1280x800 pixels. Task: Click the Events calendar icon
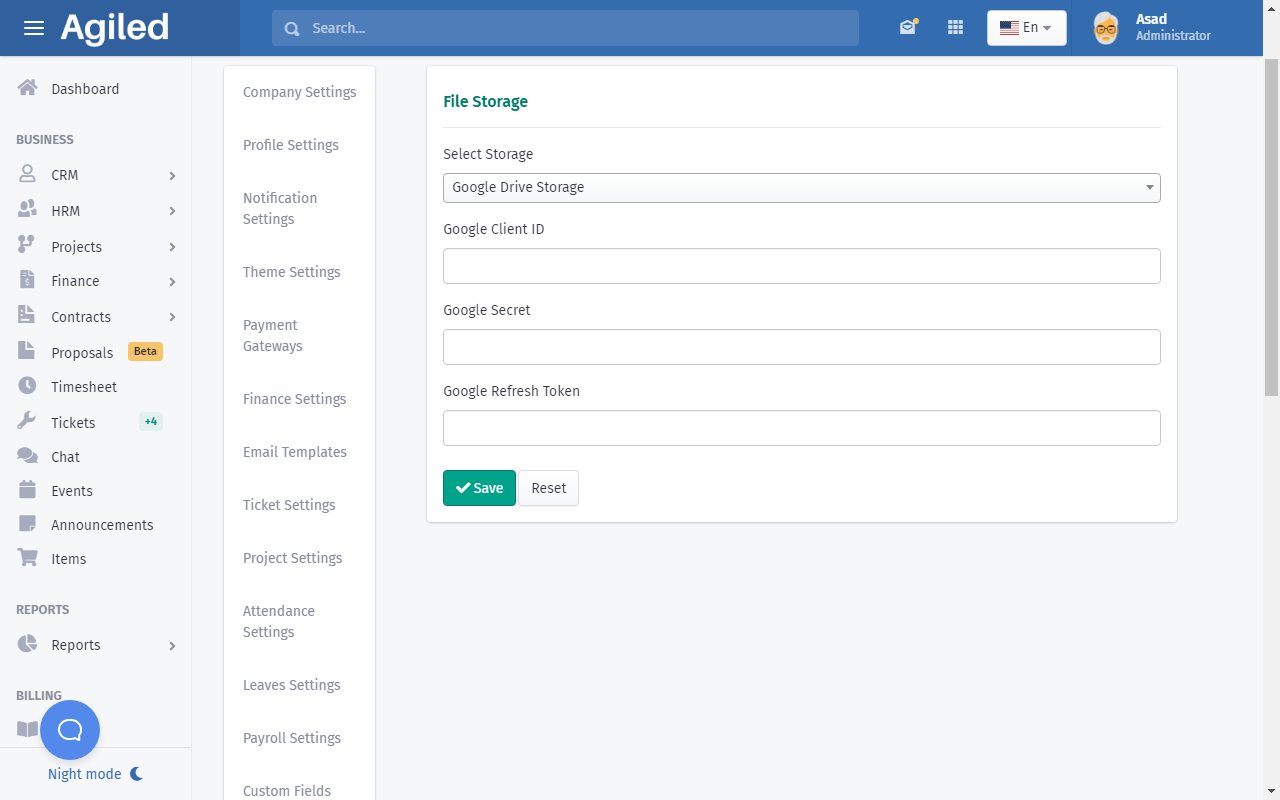point(28,490)
